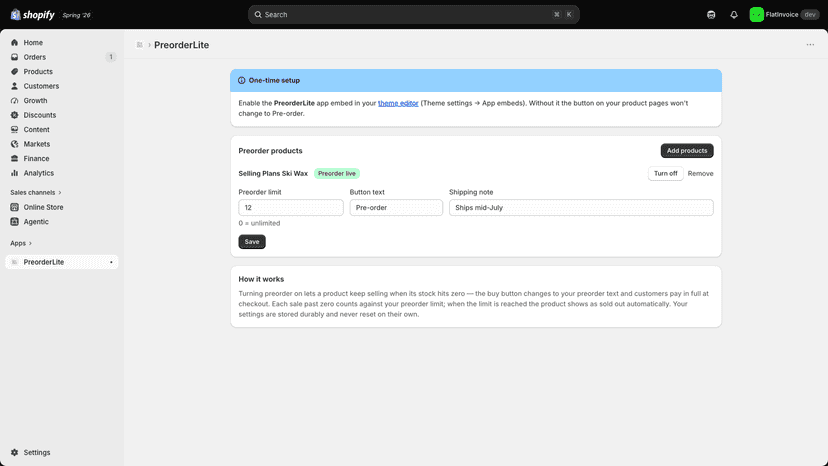Click the dev badge in top bar
Screen dimensions: 828x466
click(810, 15)
